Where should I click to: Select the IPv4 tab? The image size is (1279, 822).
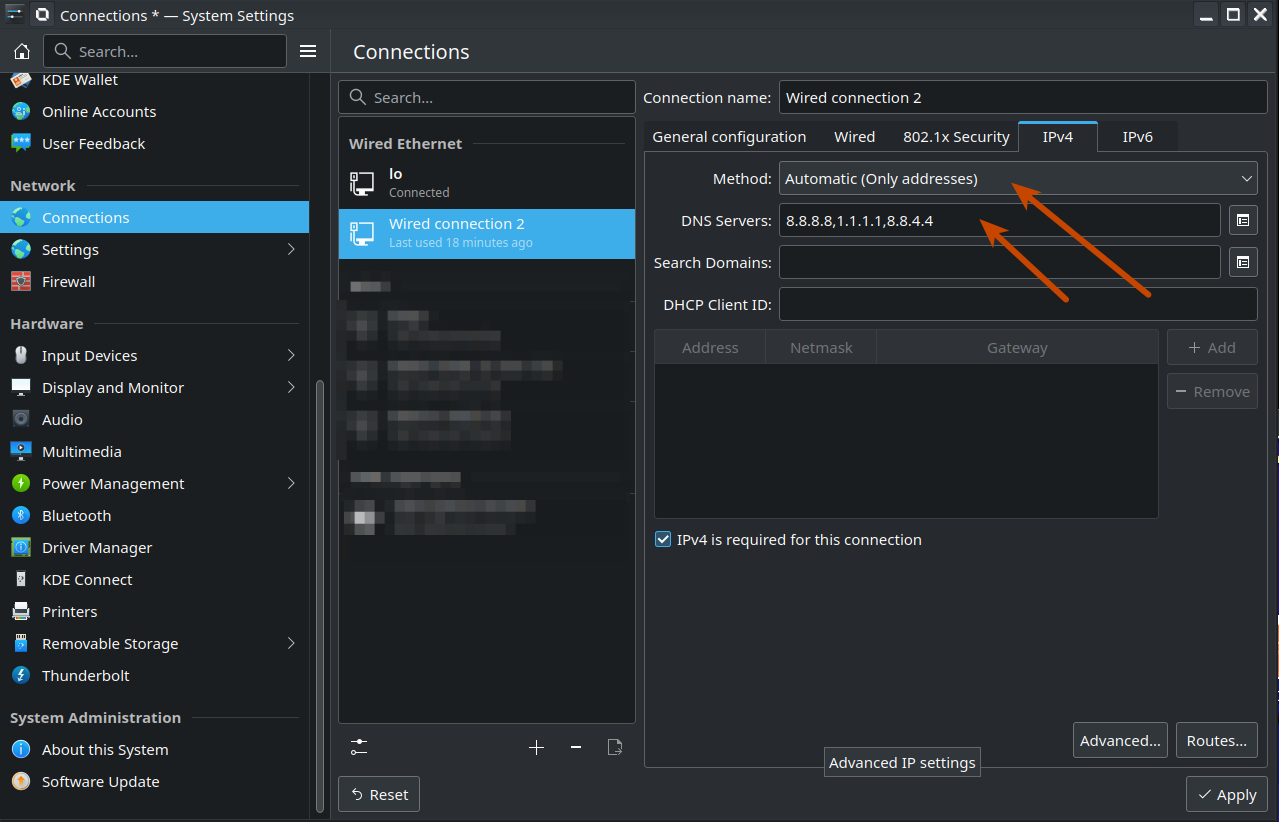coord(1057,137)
